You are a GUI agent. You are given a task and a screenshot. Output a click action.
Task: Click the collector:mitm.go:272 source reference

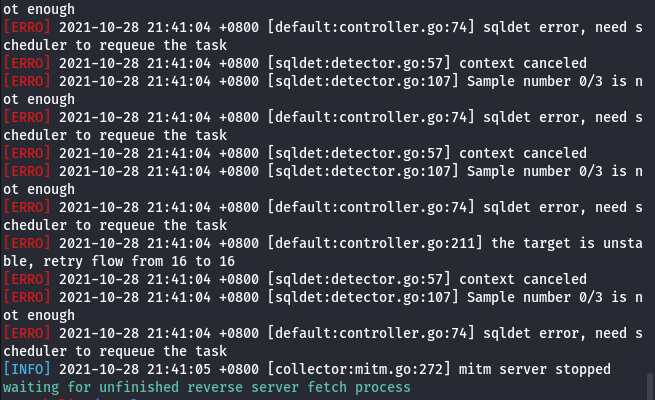tap(359, 369)
